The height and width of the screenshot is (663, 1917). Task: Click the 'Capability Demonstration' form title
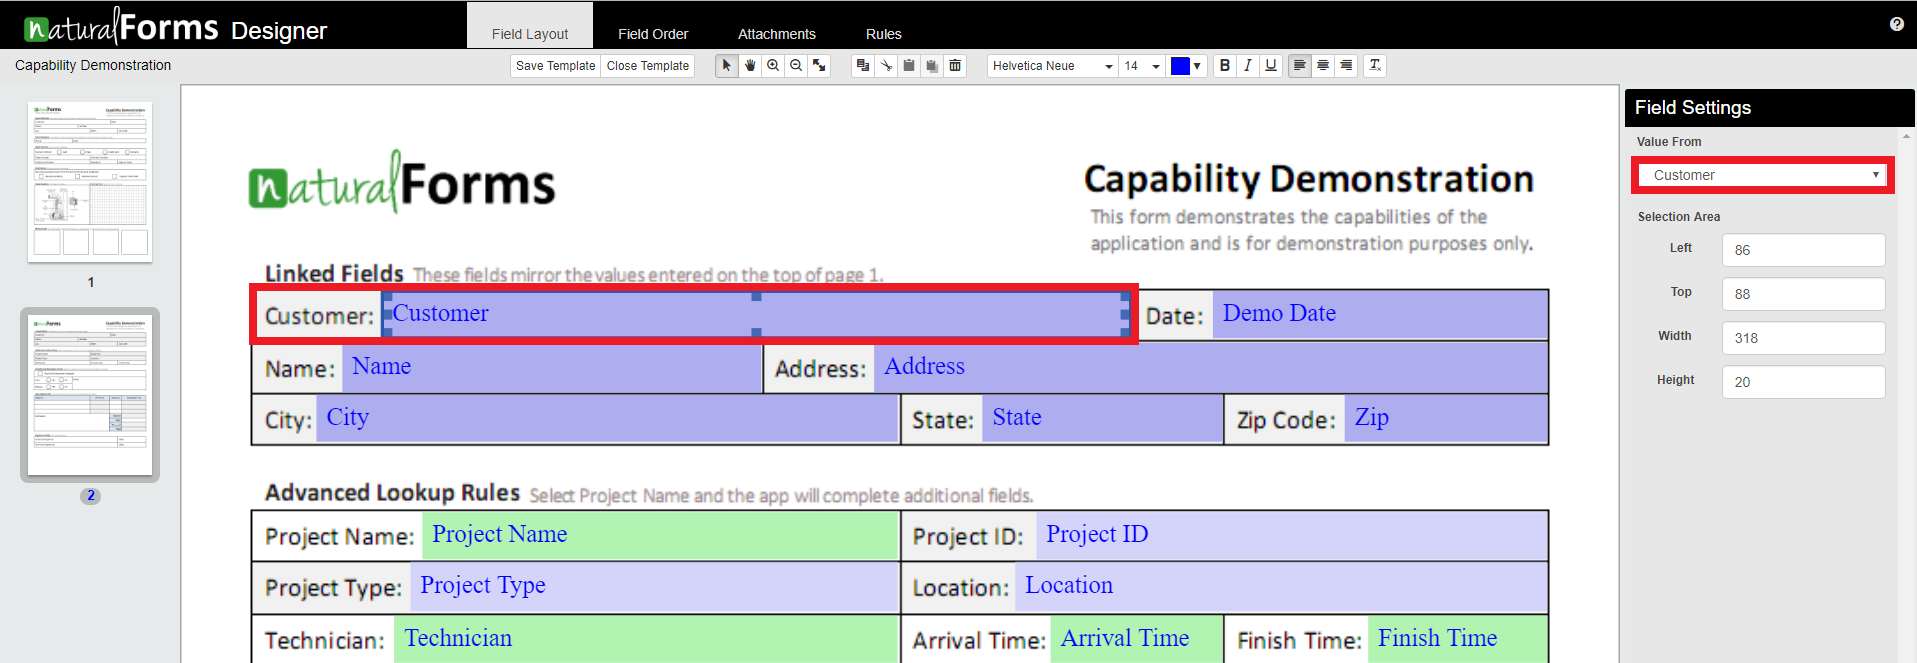(1309, 179)
